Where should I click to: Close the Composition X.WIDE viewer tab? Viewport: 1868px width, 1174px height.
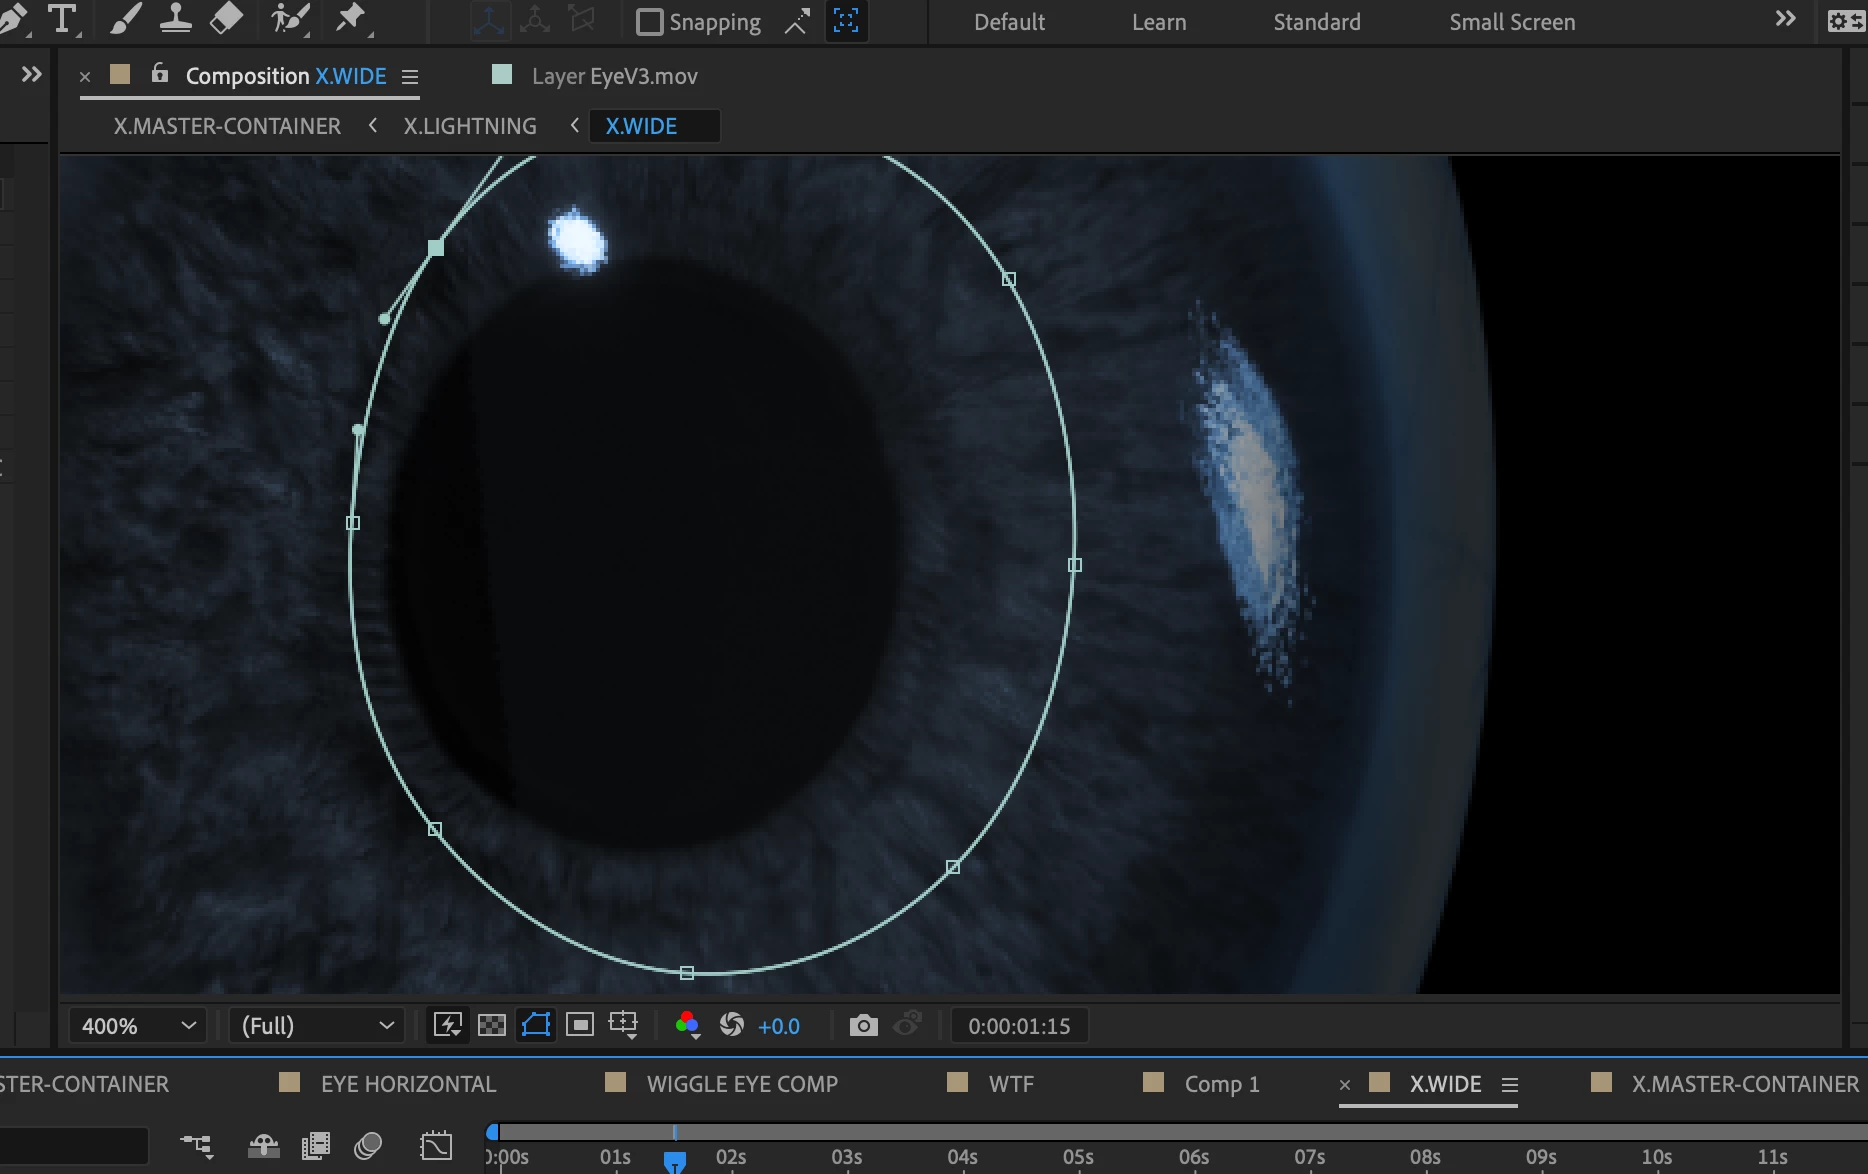click(x=85, y=77)
